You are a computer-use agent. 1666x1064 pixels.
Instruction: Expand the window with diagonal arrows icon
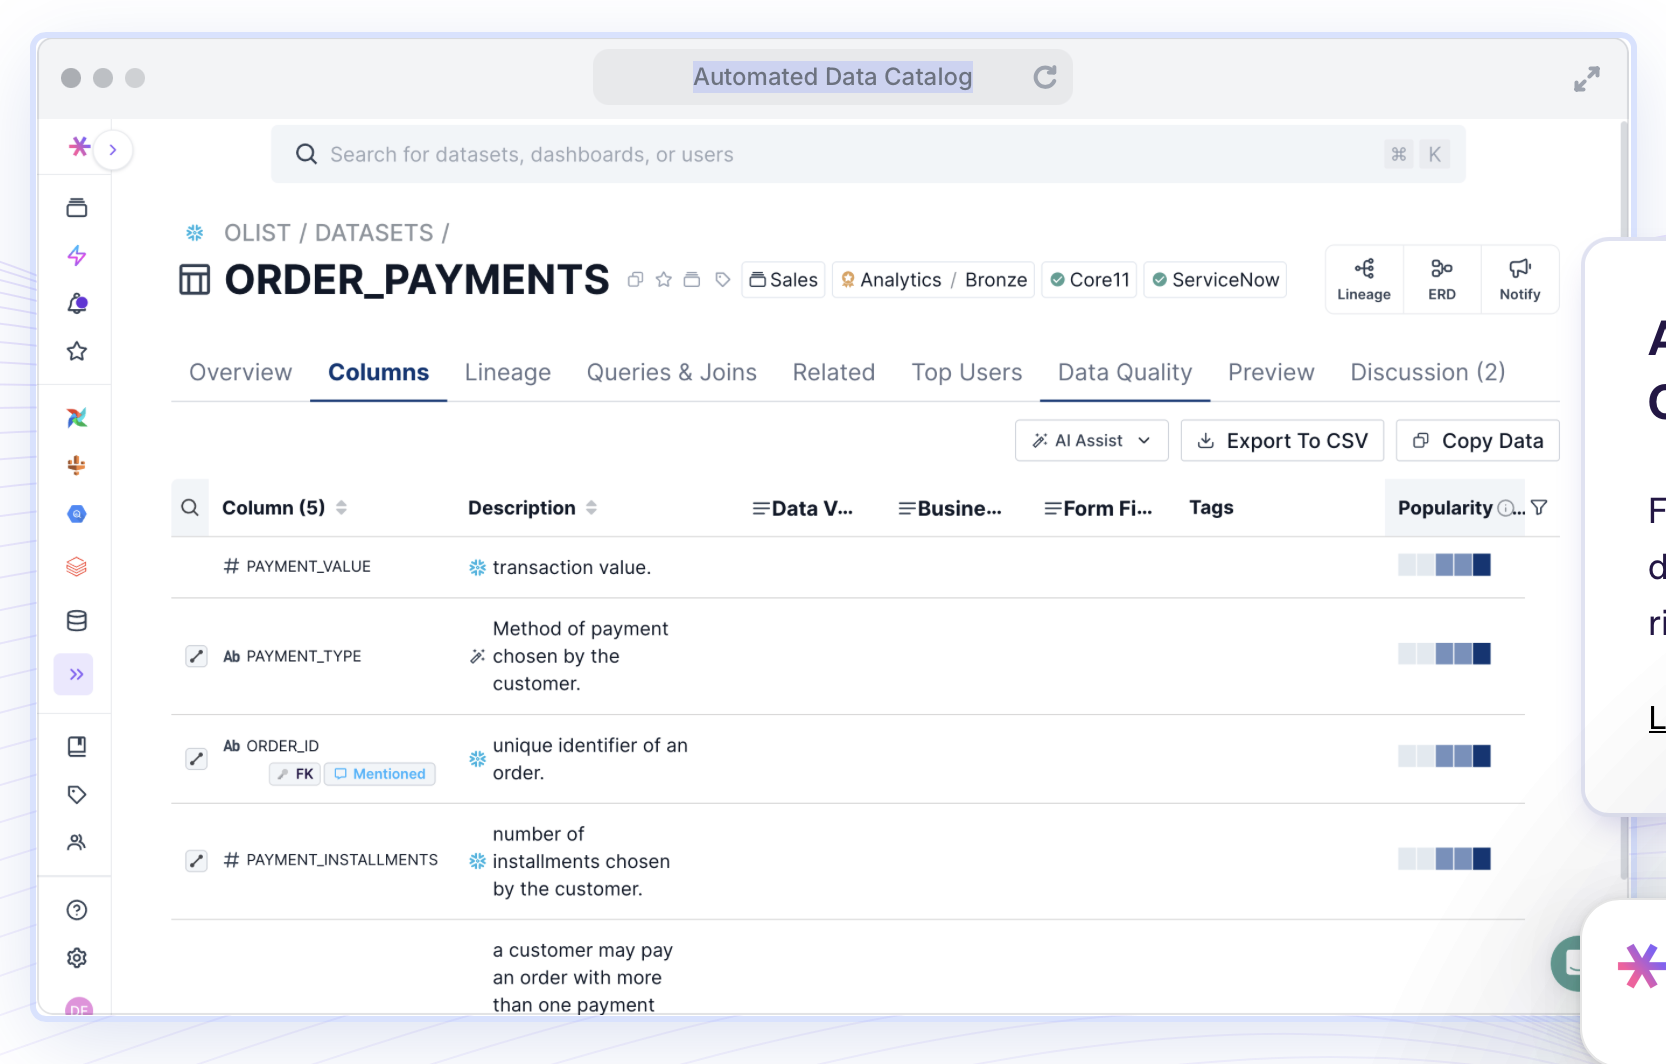(x=1586, y=79)
